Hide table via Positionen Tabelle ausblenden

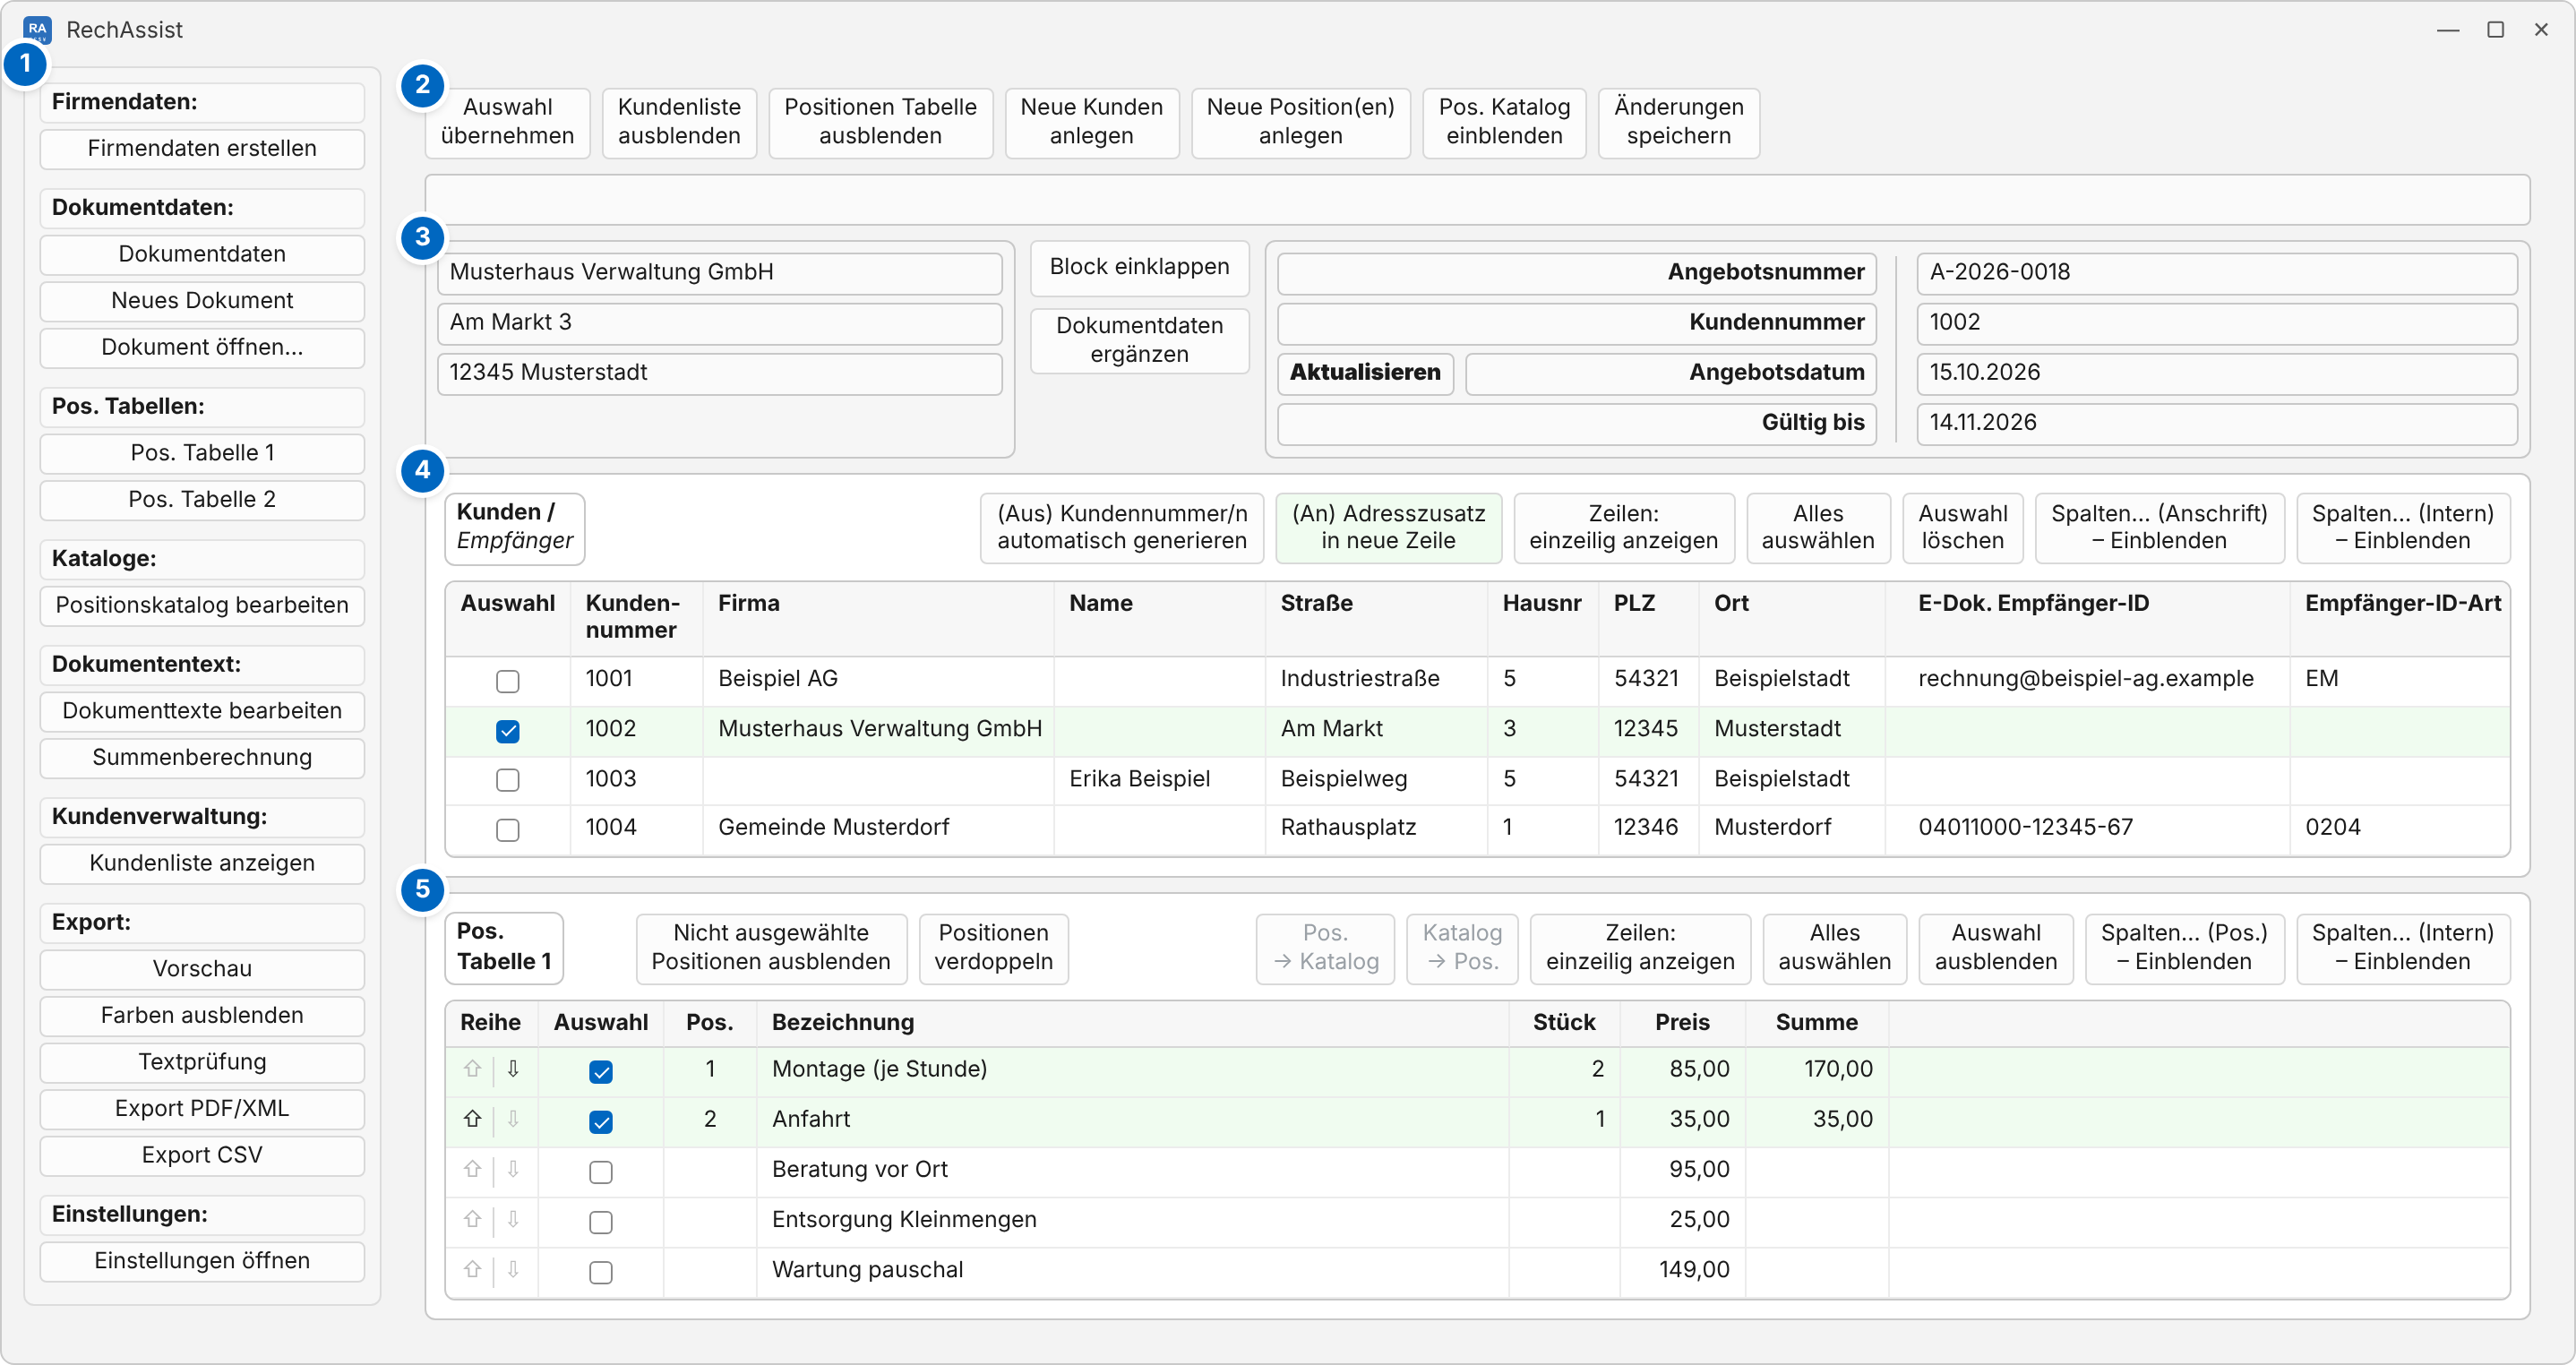coord(880,122)
